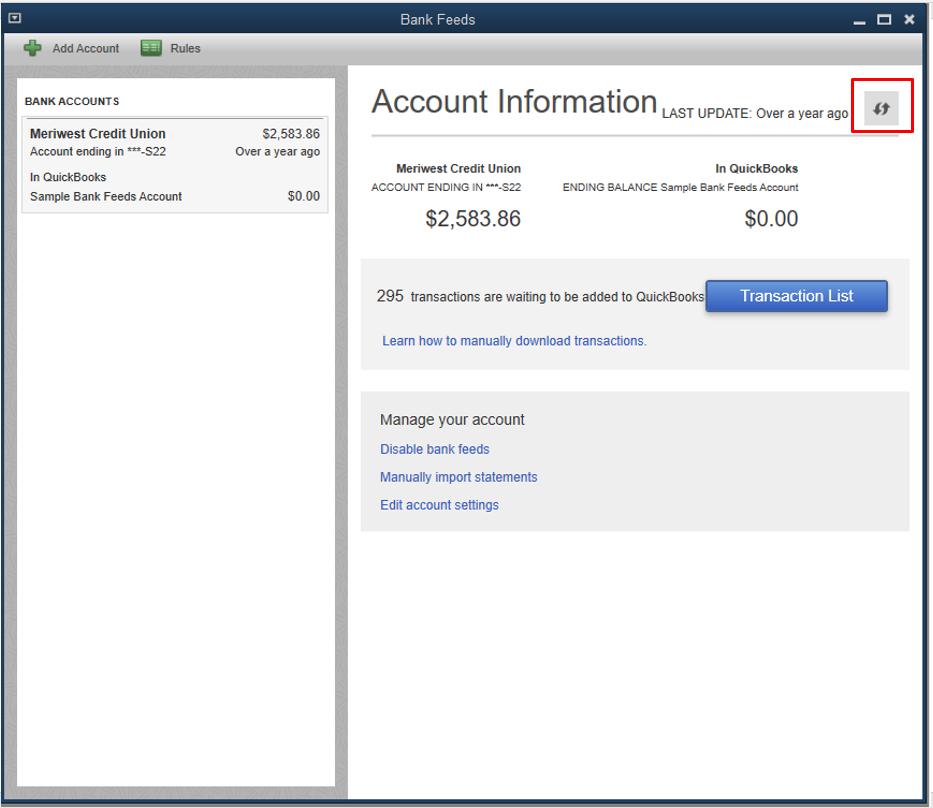Screen dimensions: 933x808
Task: Refresh the account with the sync arrows icon
Action: pos(881,108)
